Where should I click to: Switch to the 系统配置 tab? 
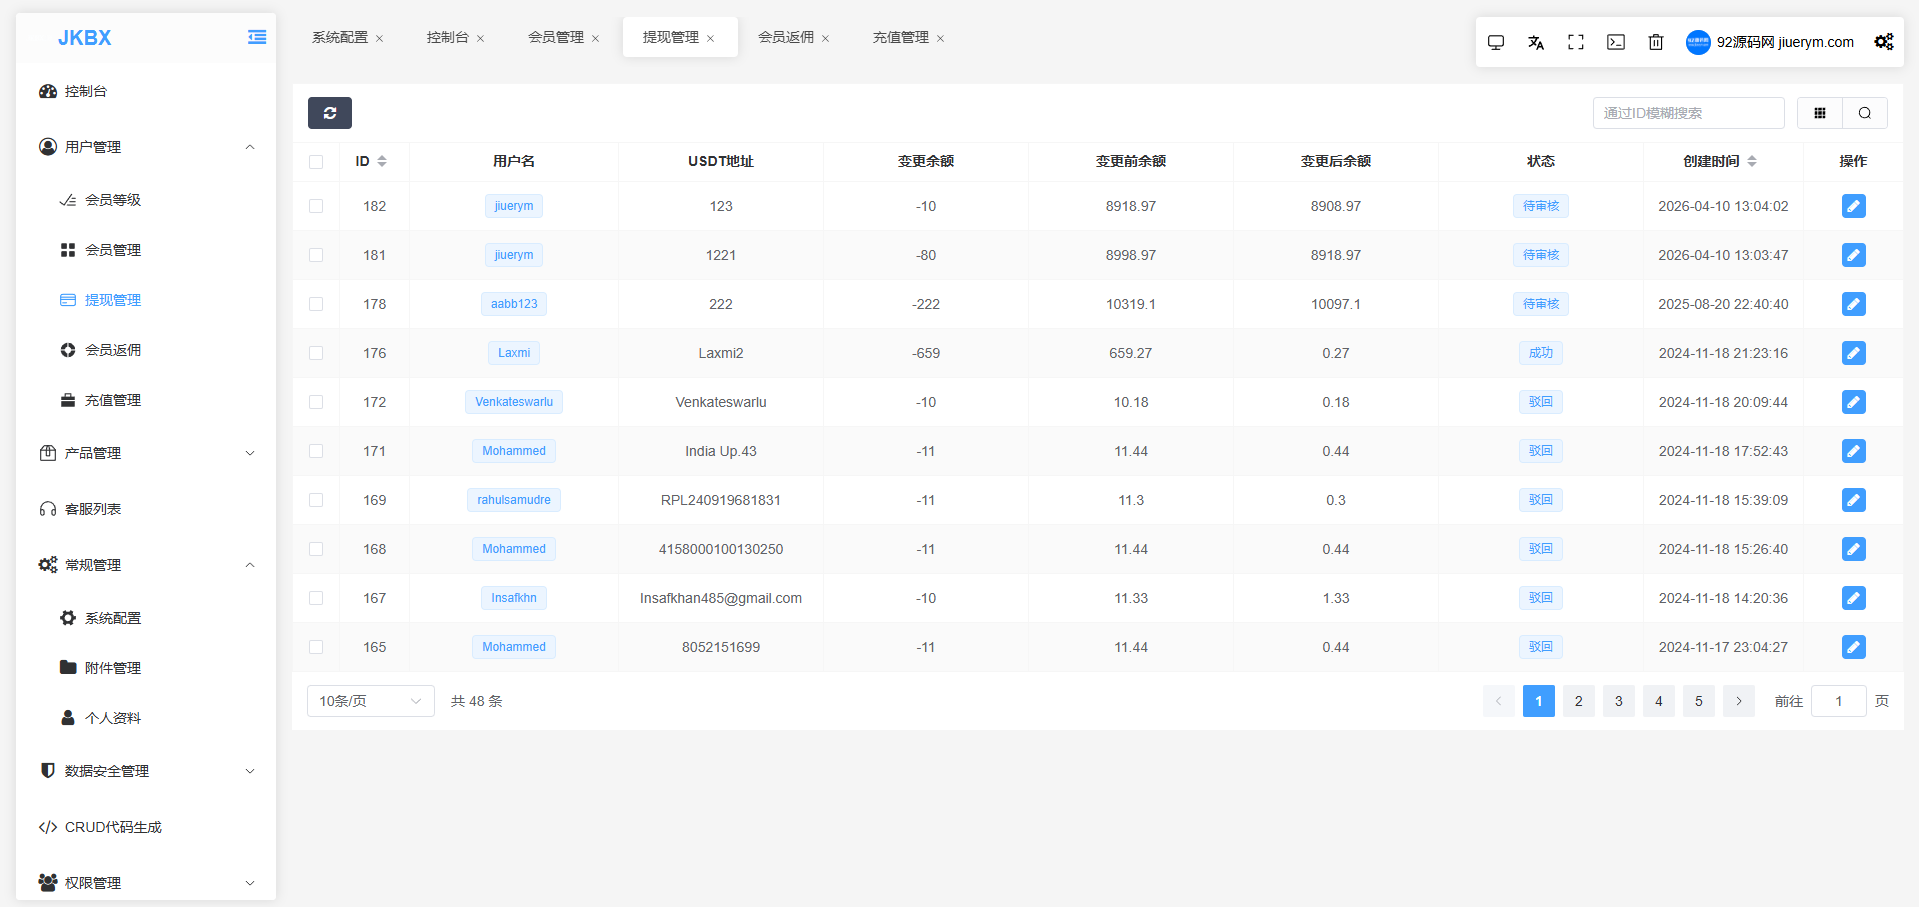pyautogui.click(x=340, y=37)
